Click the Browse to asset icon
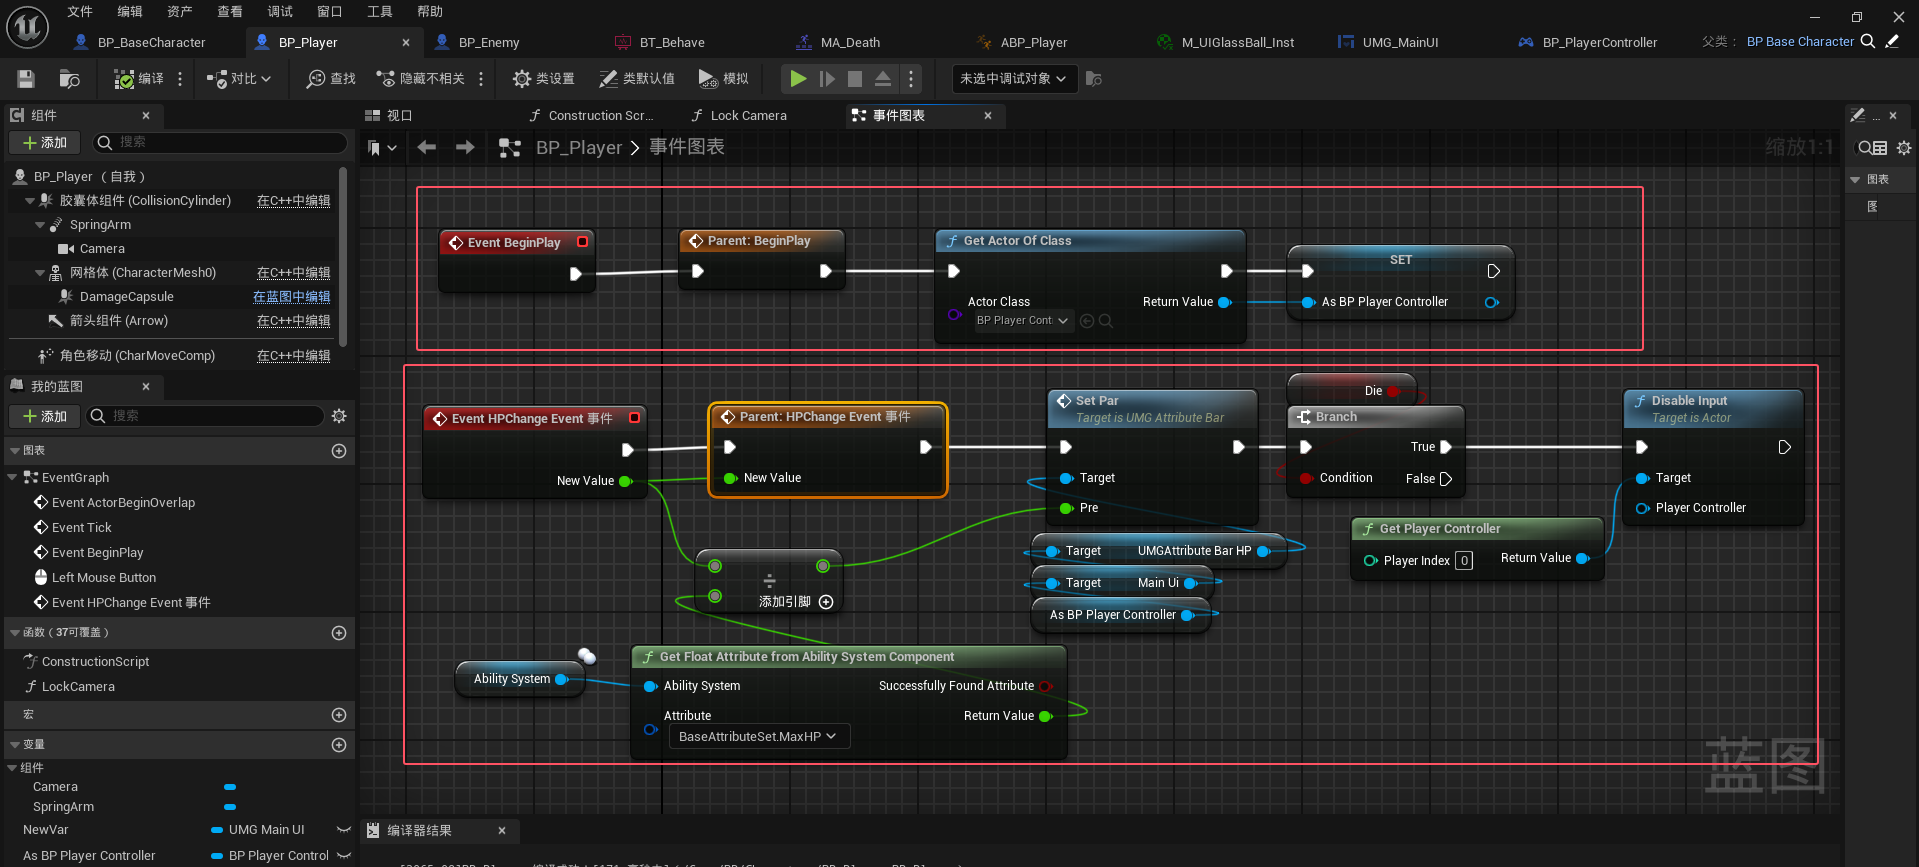 tap(69, 79)
